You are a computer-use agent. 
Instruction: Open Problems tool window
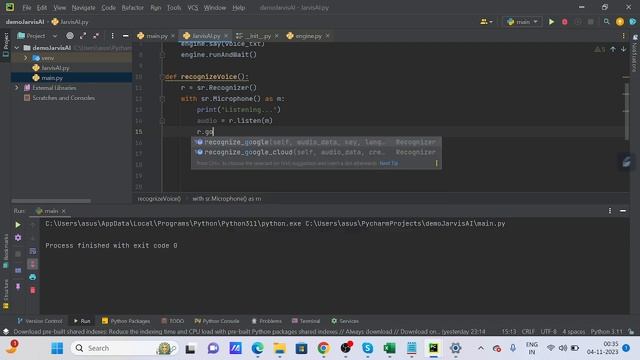[267, 321]
